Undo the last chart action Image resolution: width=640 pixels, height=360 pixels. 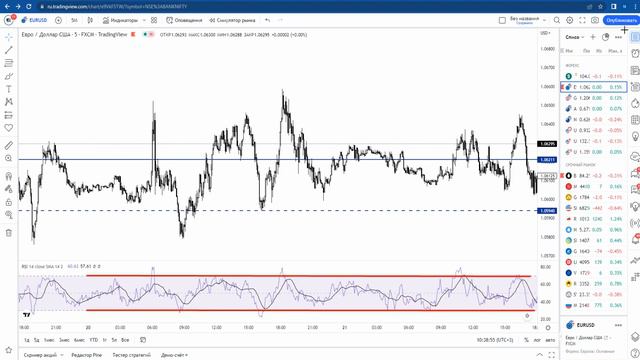click(267, 20)
